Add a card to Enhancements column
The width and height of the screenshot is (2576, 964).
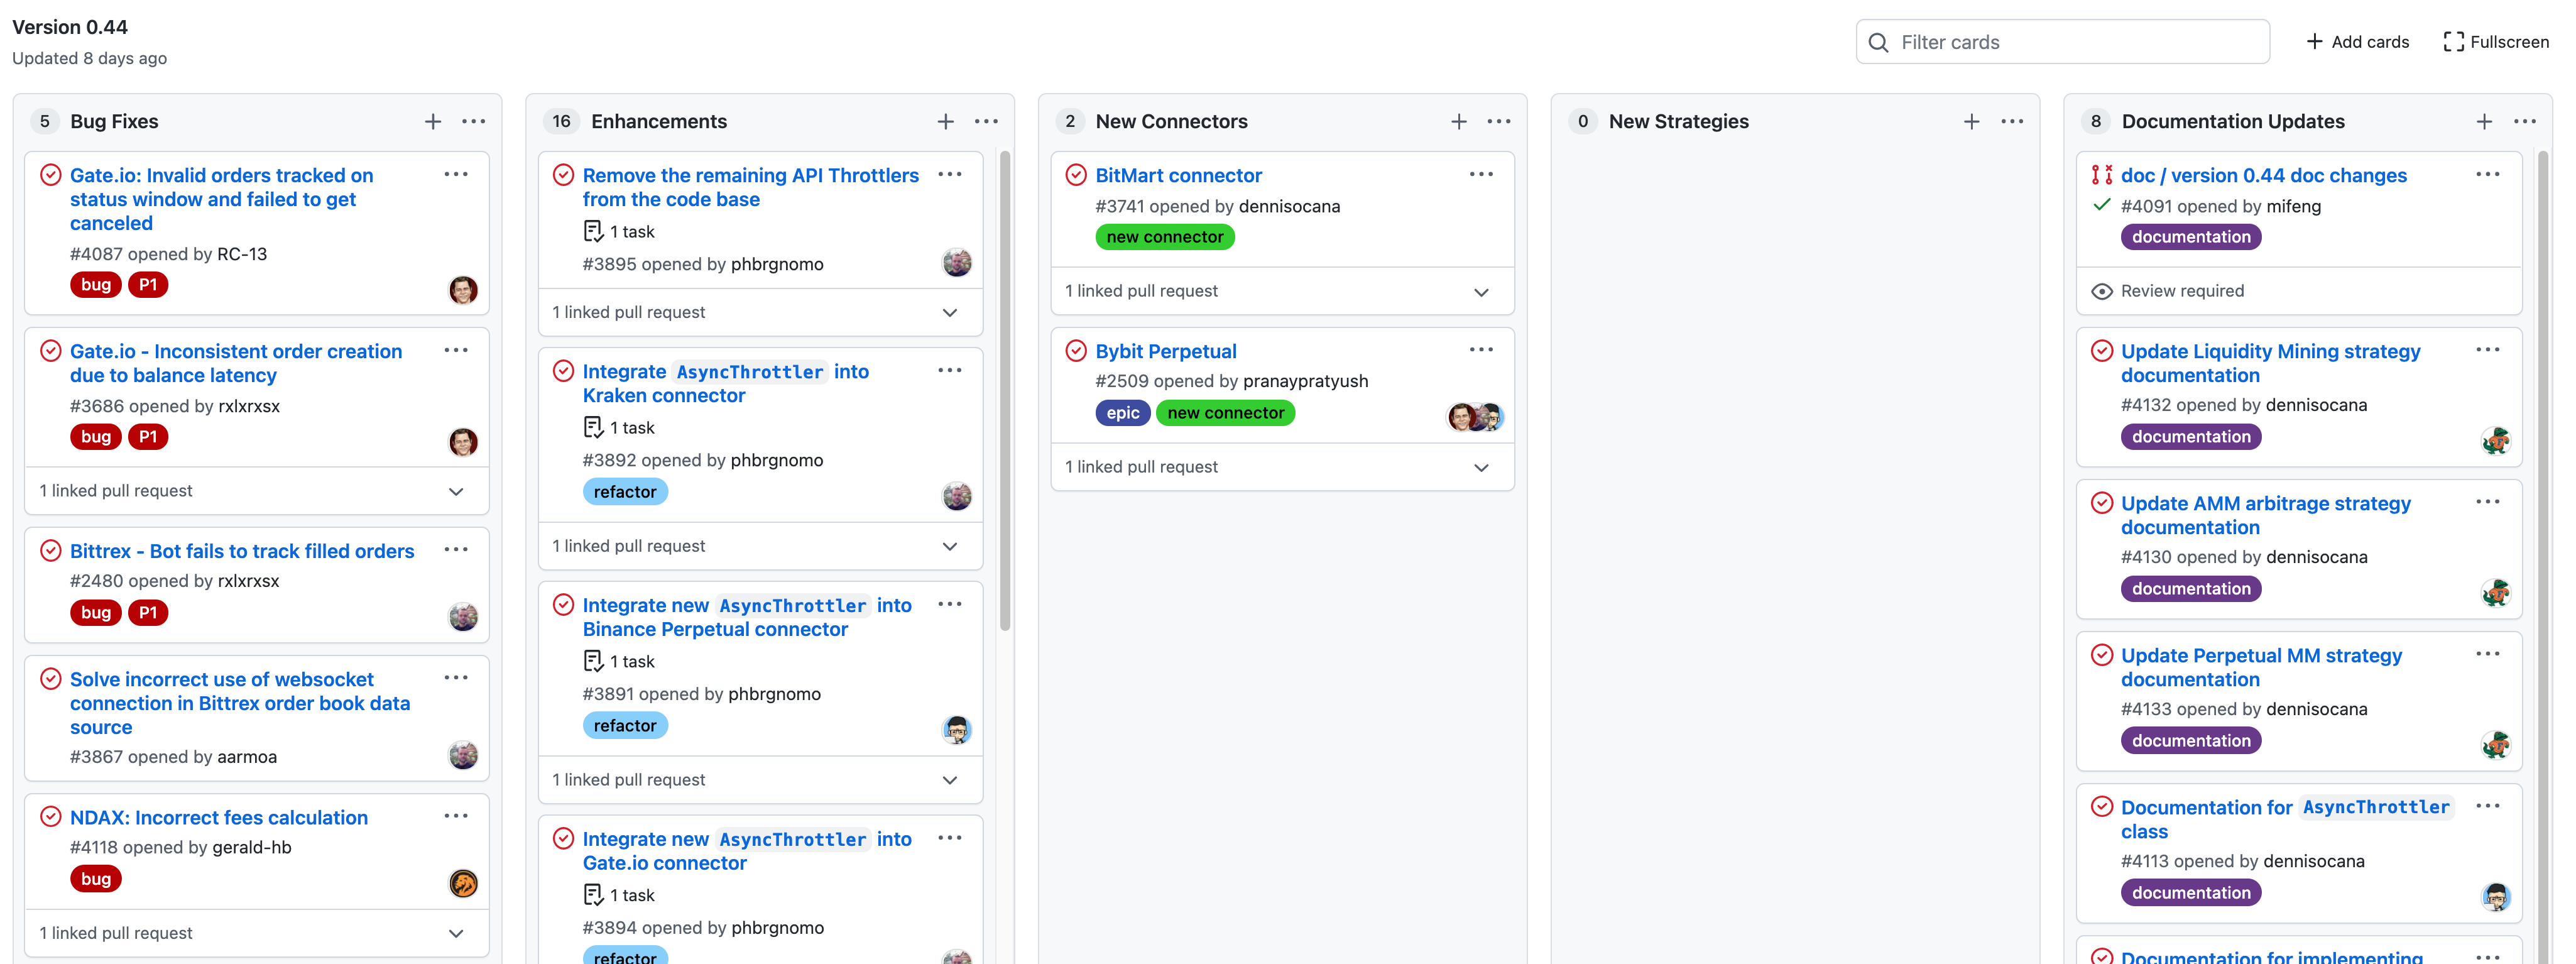946,121
